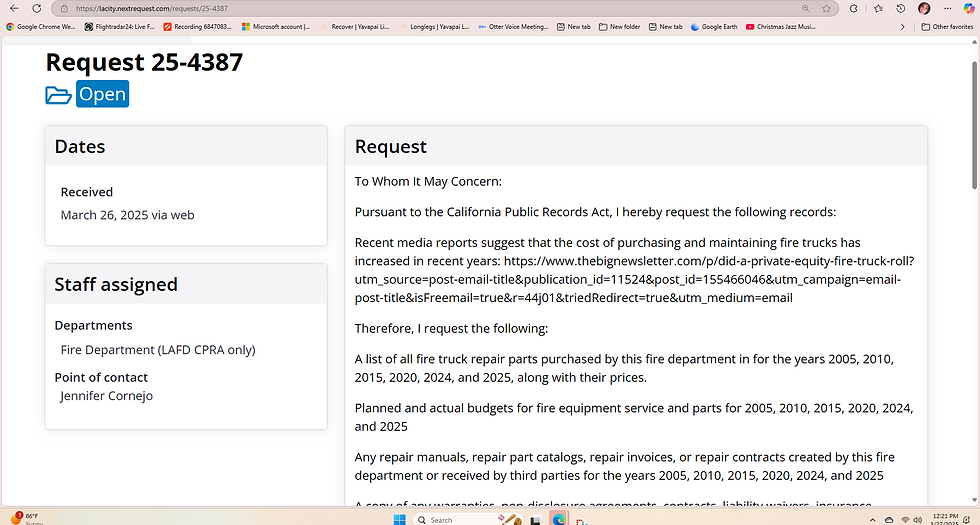Image resolution: width=980 pixels, height=525 pixels.
Task: Click the Received date March 26, 2025
Action: tap(128, 215)
